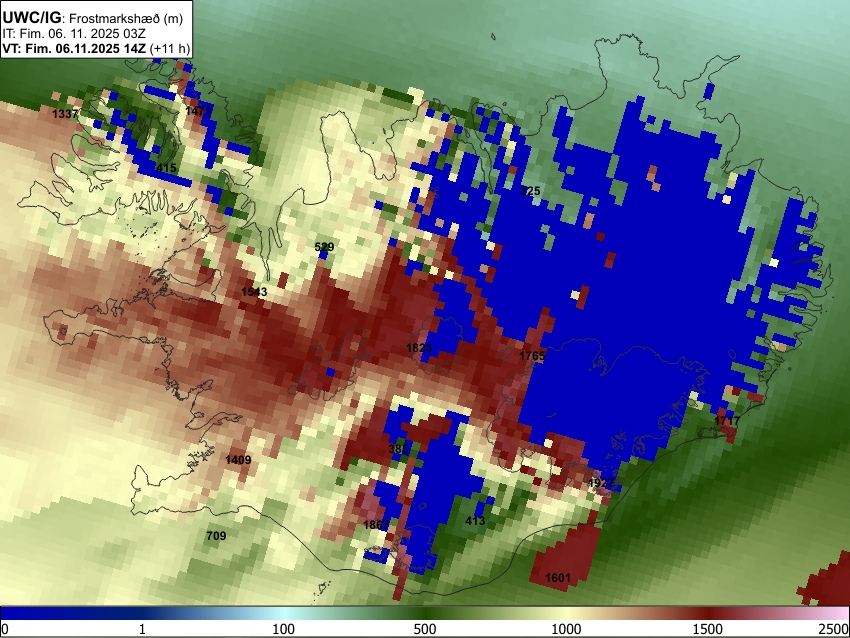This screenshot has height=638, width=850.
Task: Click the map value label 529
Action: pos(324,247)
